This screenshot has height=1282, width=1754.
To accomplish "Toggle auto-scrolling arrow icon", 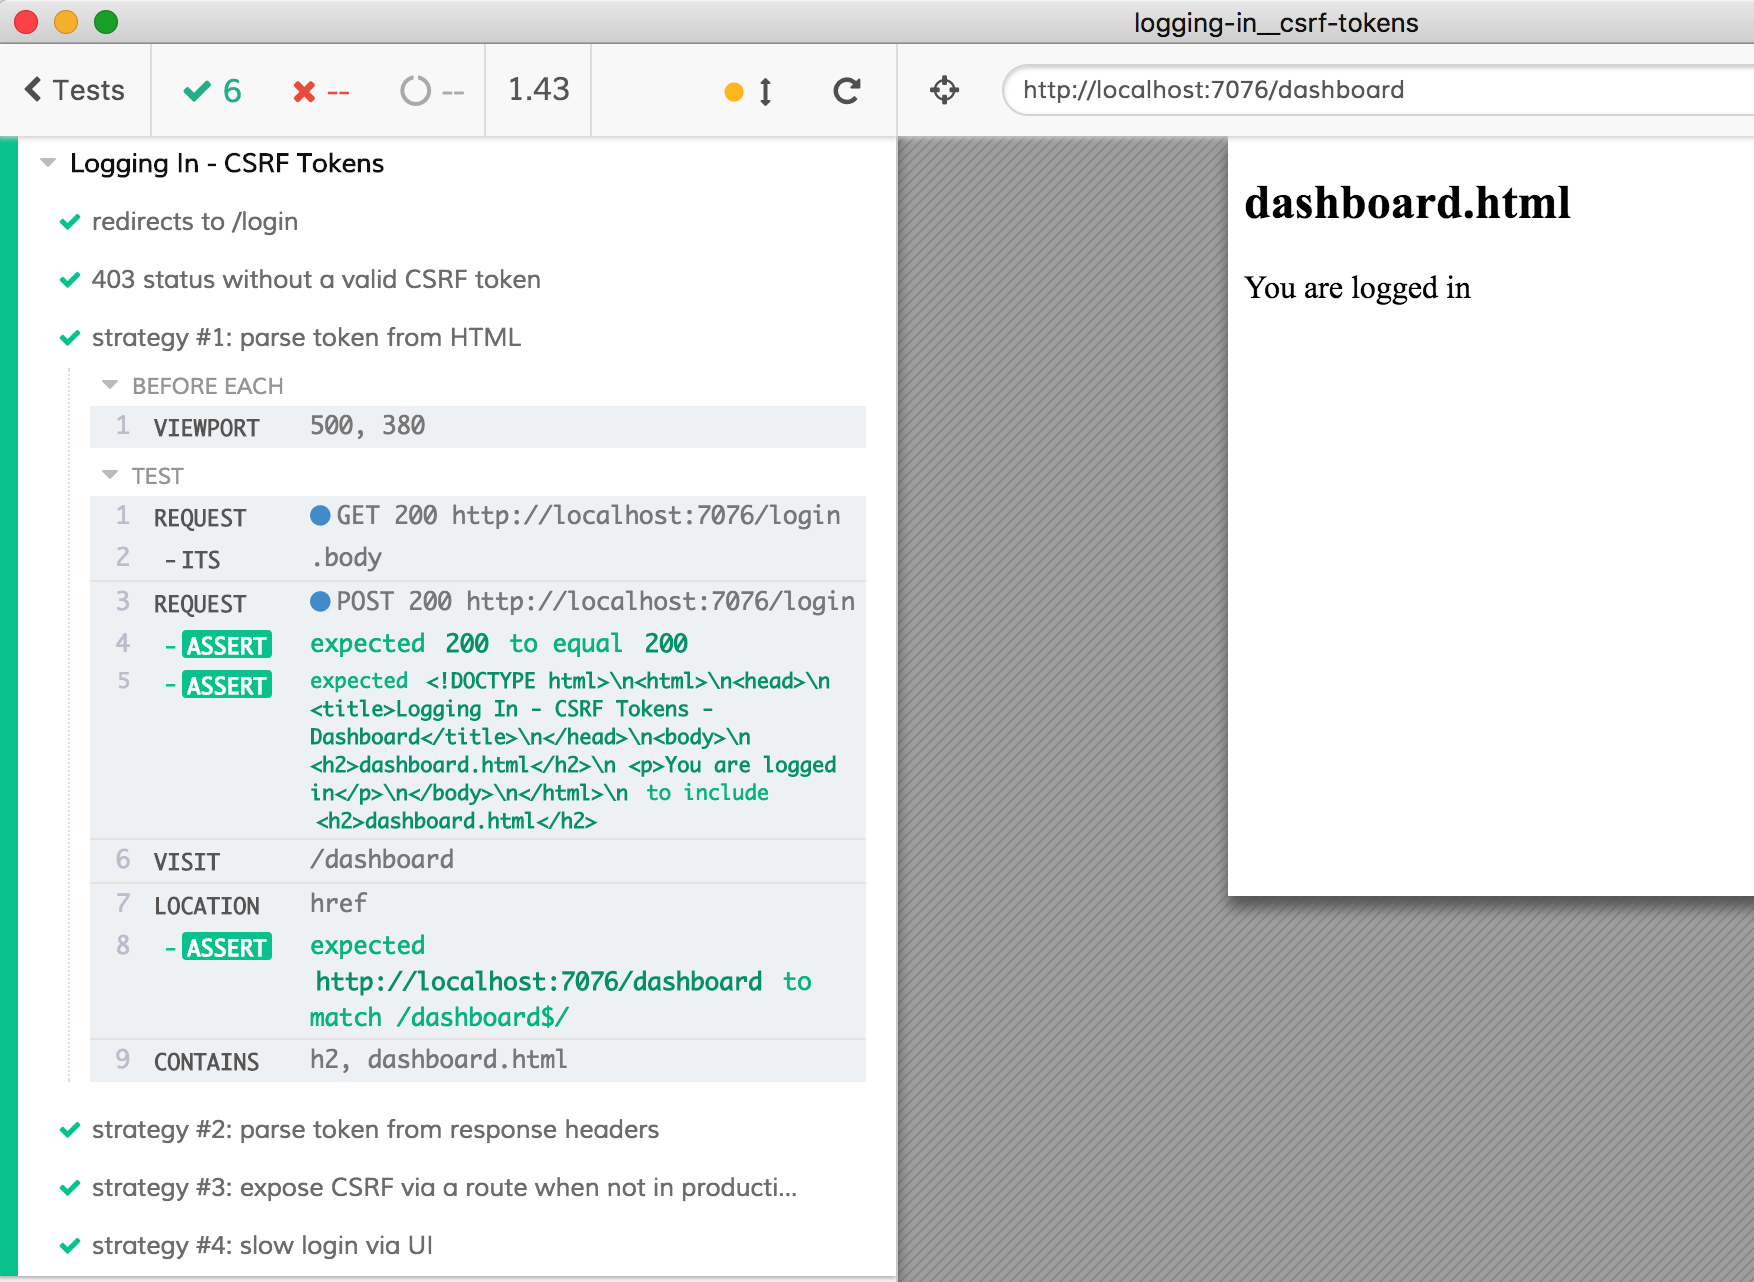I will 765,92.
